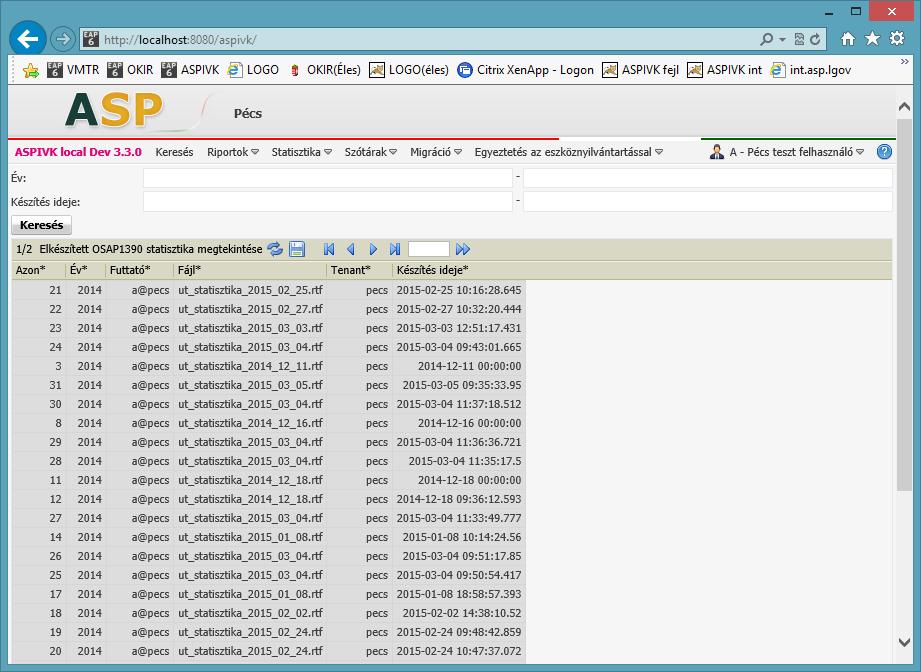Click the table refresh arrows icon

(275, 249)
